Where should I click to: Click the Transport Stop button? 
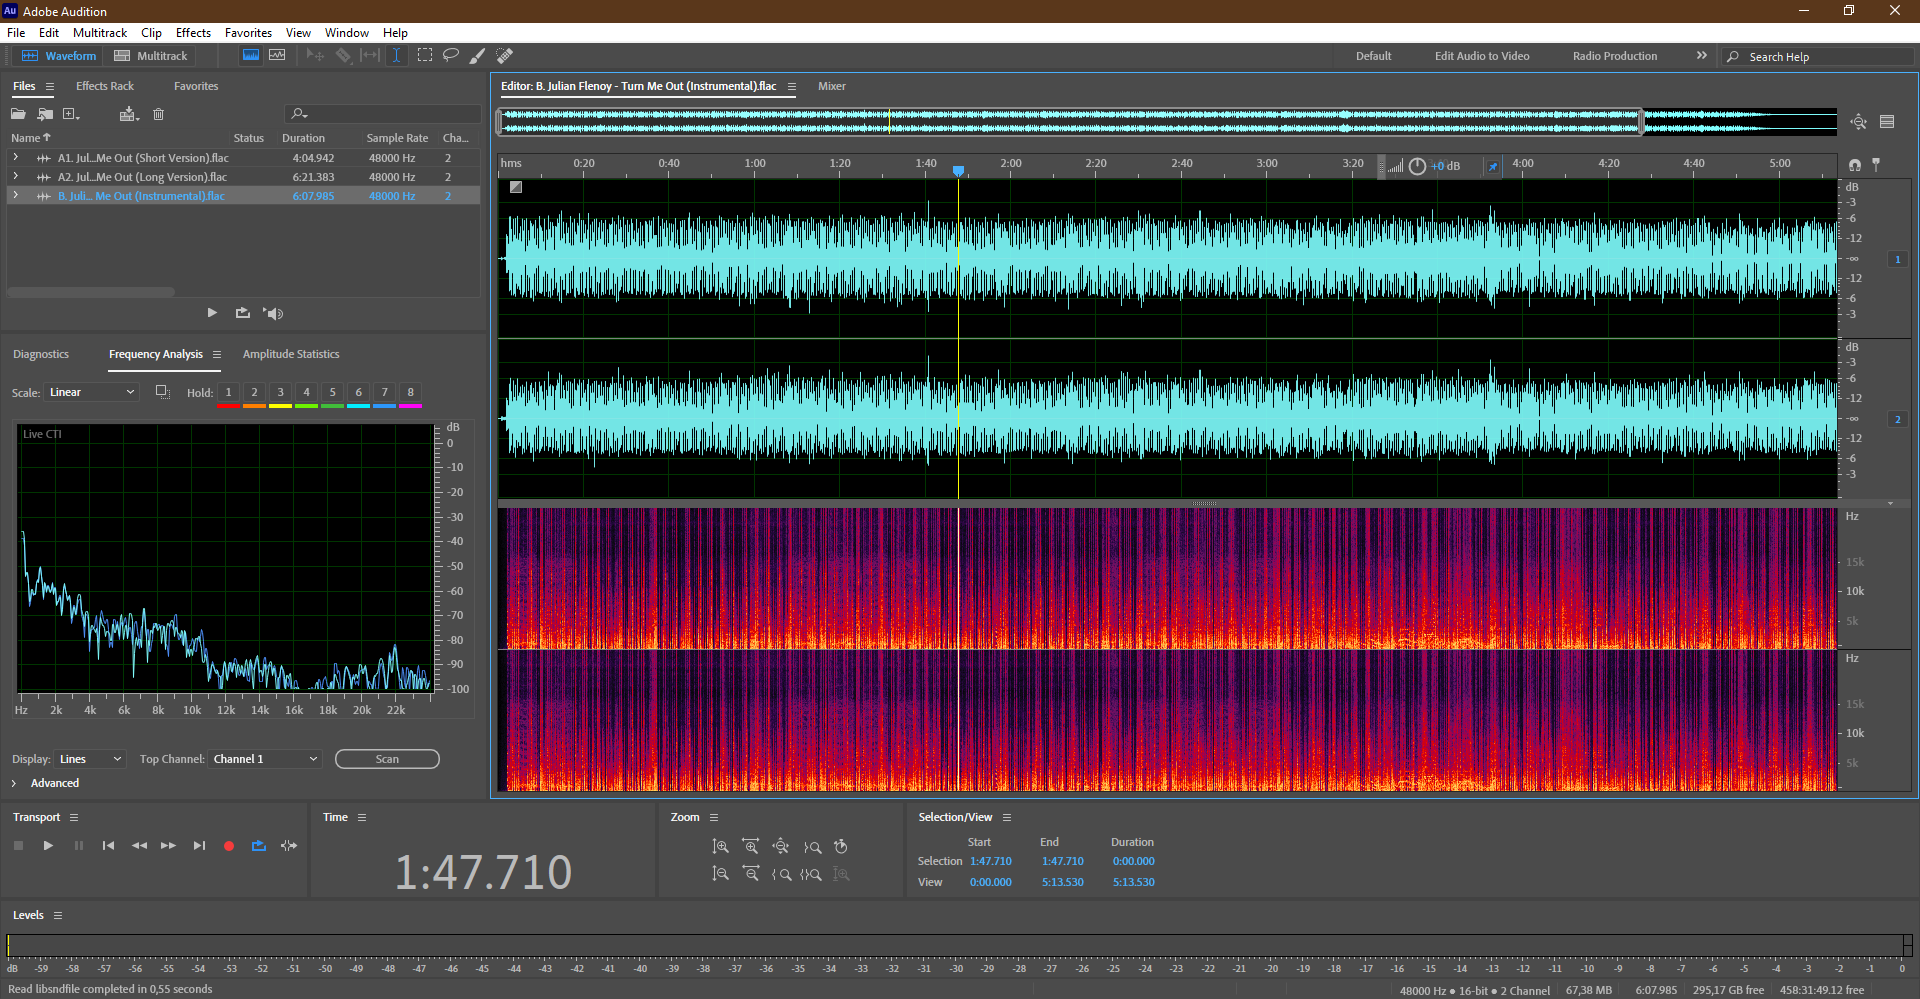click(x=18, y=846)
